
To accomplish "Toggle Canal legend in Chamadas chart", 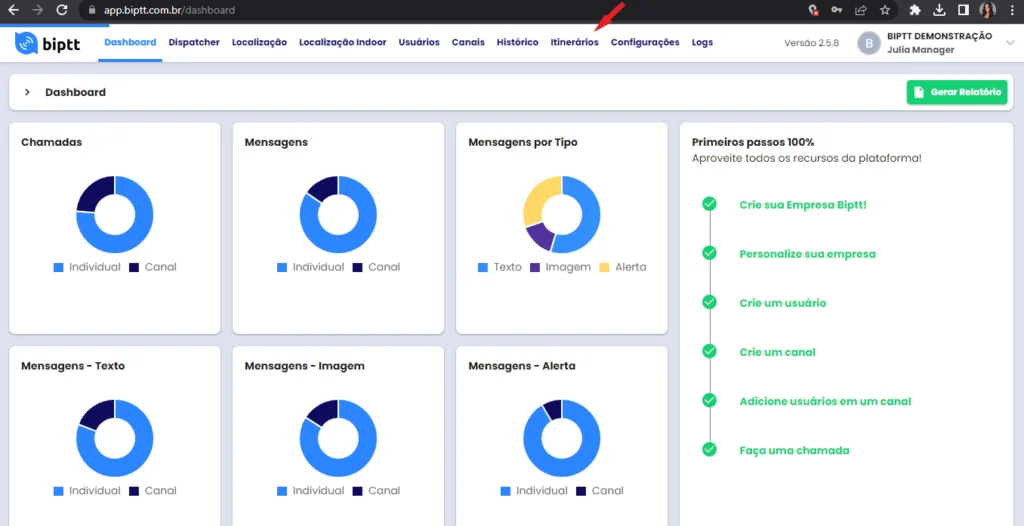I will pyautogui.click(x=153, y=267).
